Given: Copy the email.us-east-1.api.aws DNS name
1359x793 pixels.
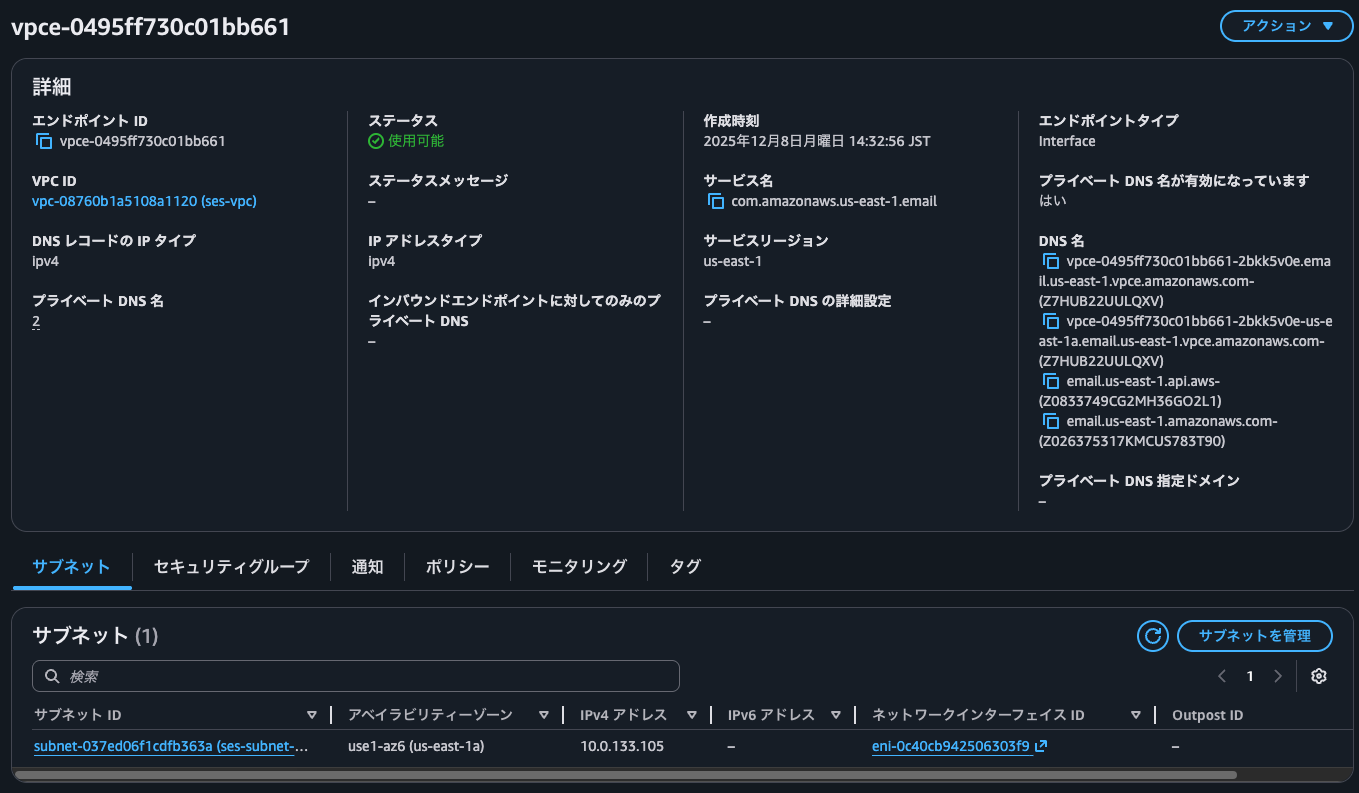Looking at the screenshot, I should click(1050, 381).
